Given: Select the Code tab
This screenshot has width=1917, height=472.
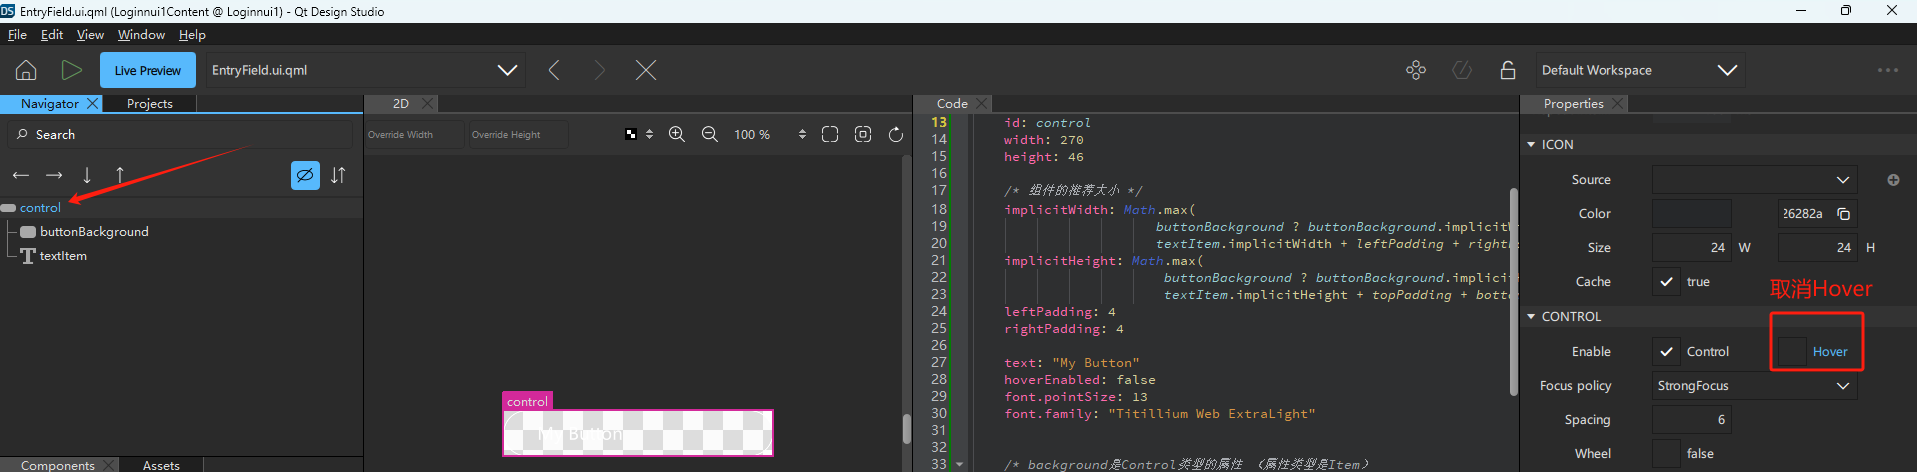Looking at the screenshot, I should [x=952, y=103].
